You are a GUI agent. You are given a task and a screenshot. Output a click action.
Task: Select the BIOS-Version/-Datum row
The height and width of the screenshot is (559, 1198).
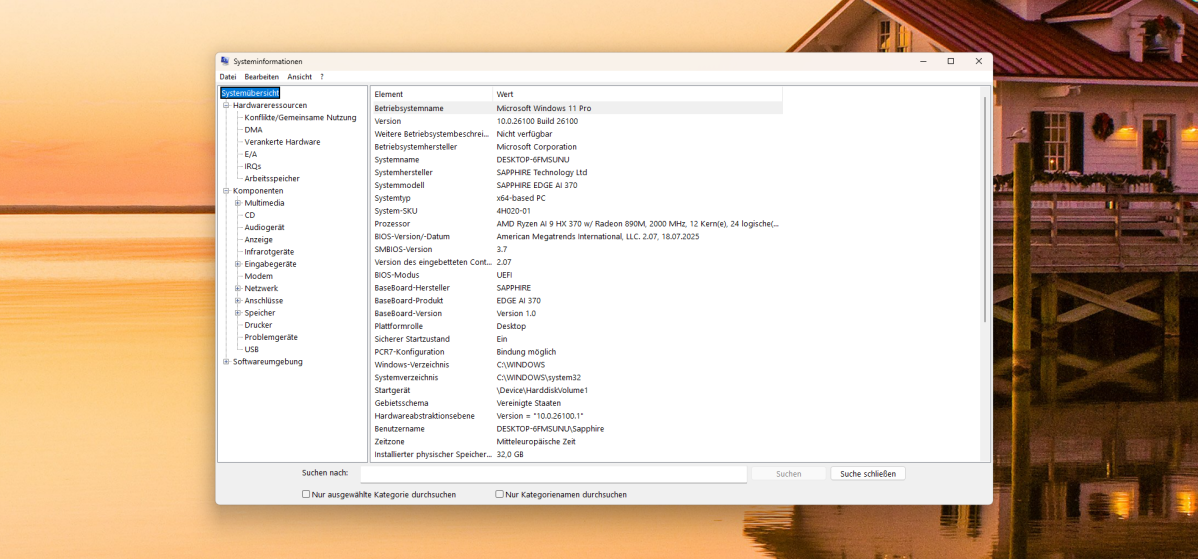(x=577, y=237)
